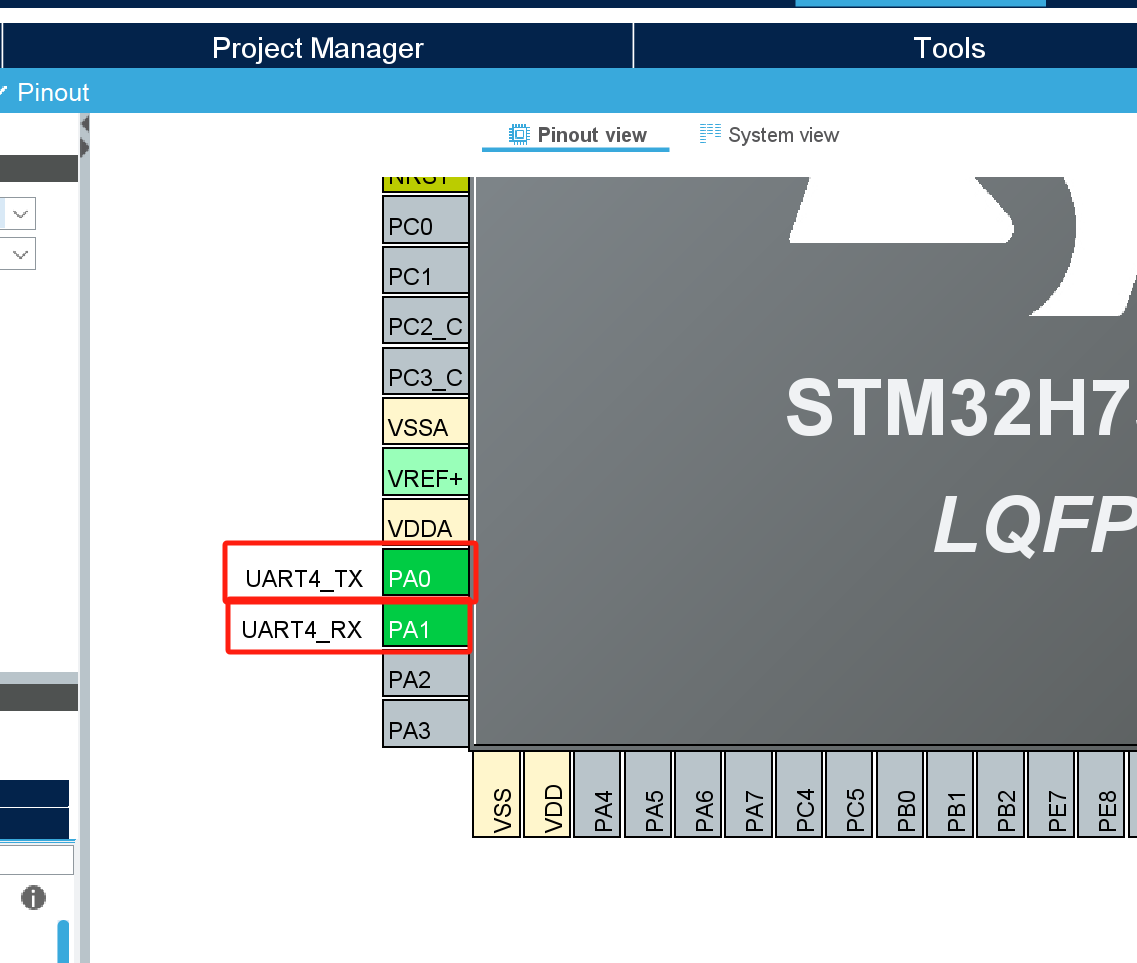This screenshot has height=963, width=1137.
Task: Select the PA2 pin on the chip
Action: pos(425,677)
